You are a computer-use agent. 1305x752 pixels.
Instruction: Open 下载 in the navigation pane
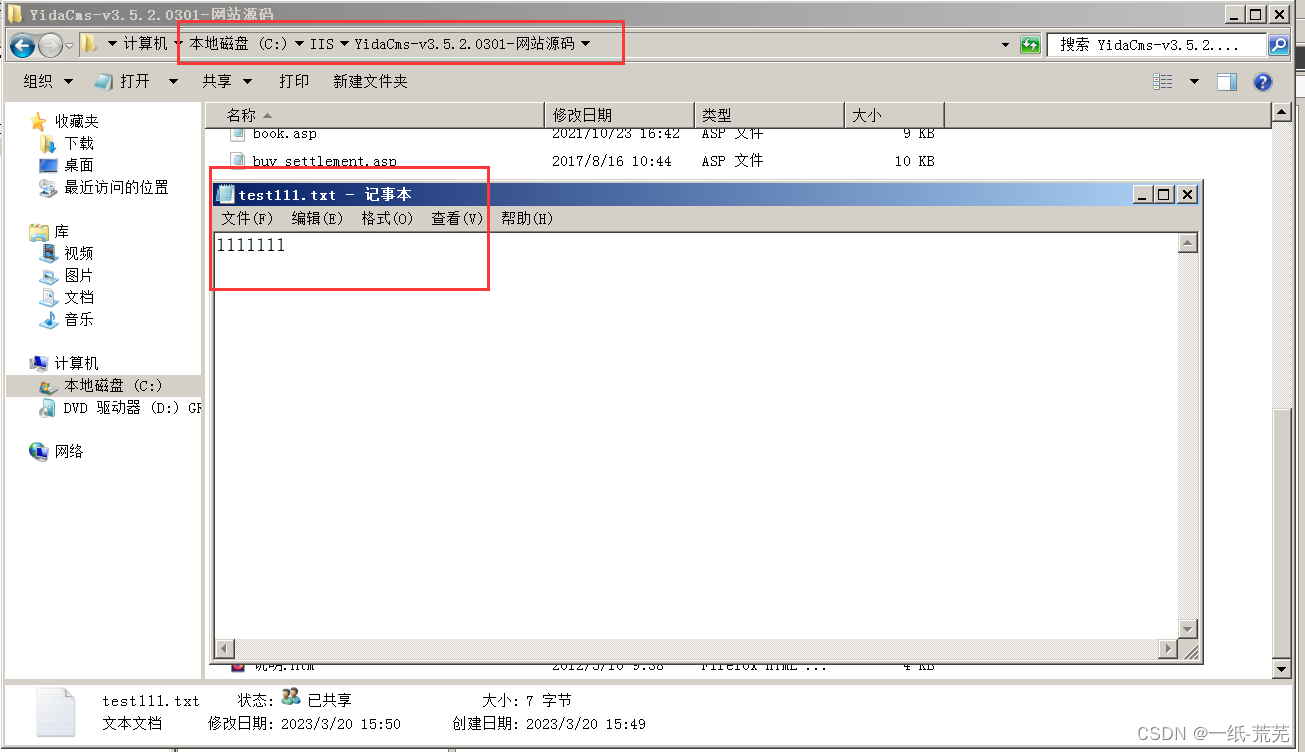[79, 143]
